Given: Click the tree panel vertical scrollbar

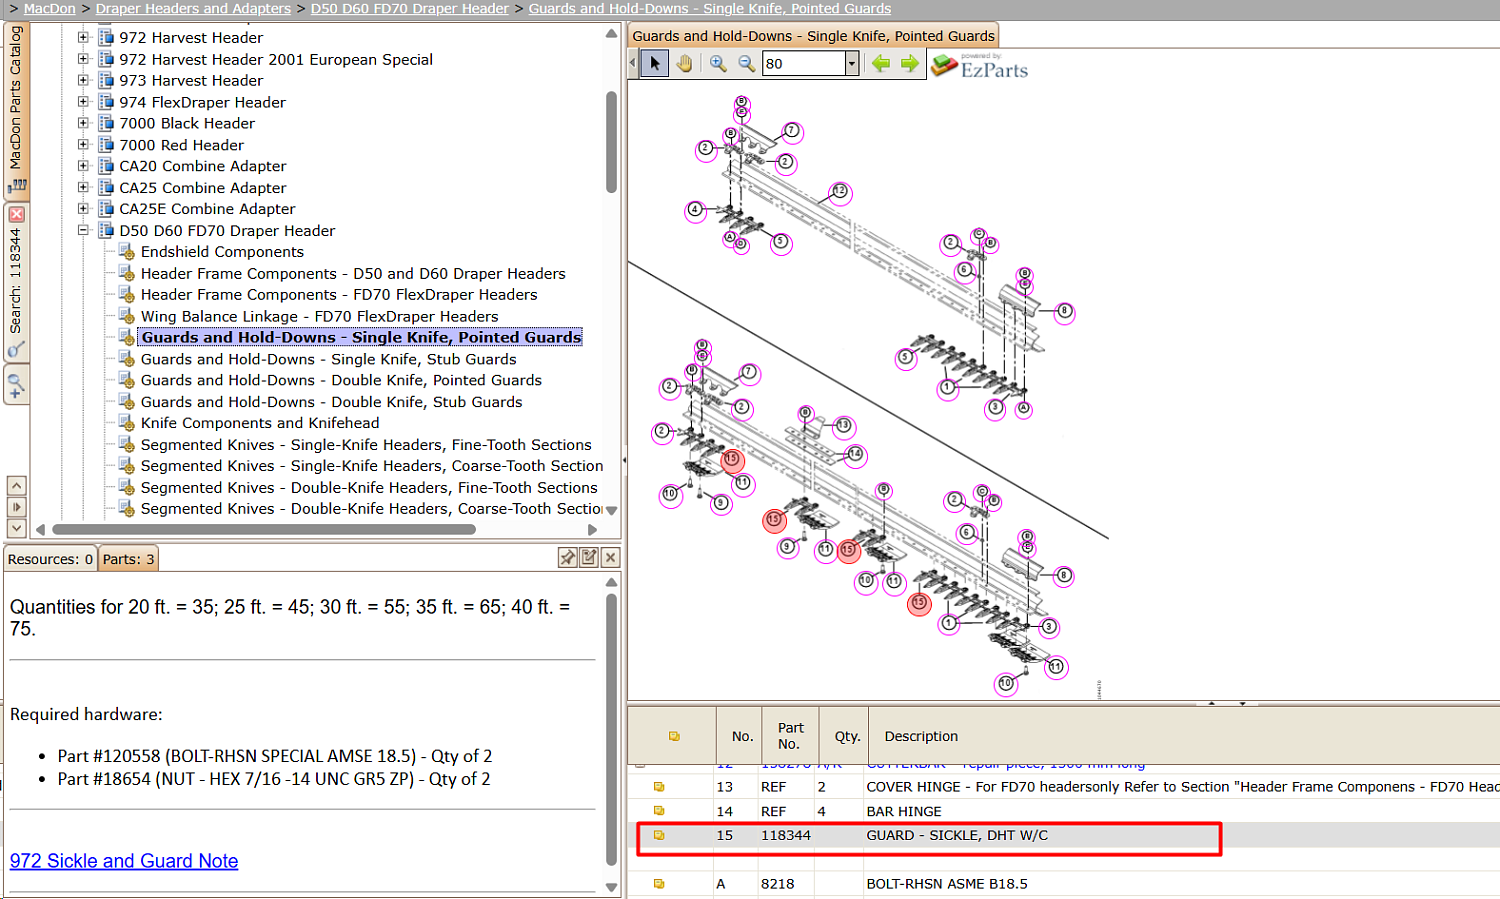Looking at the screenshot, I should 612,141.
